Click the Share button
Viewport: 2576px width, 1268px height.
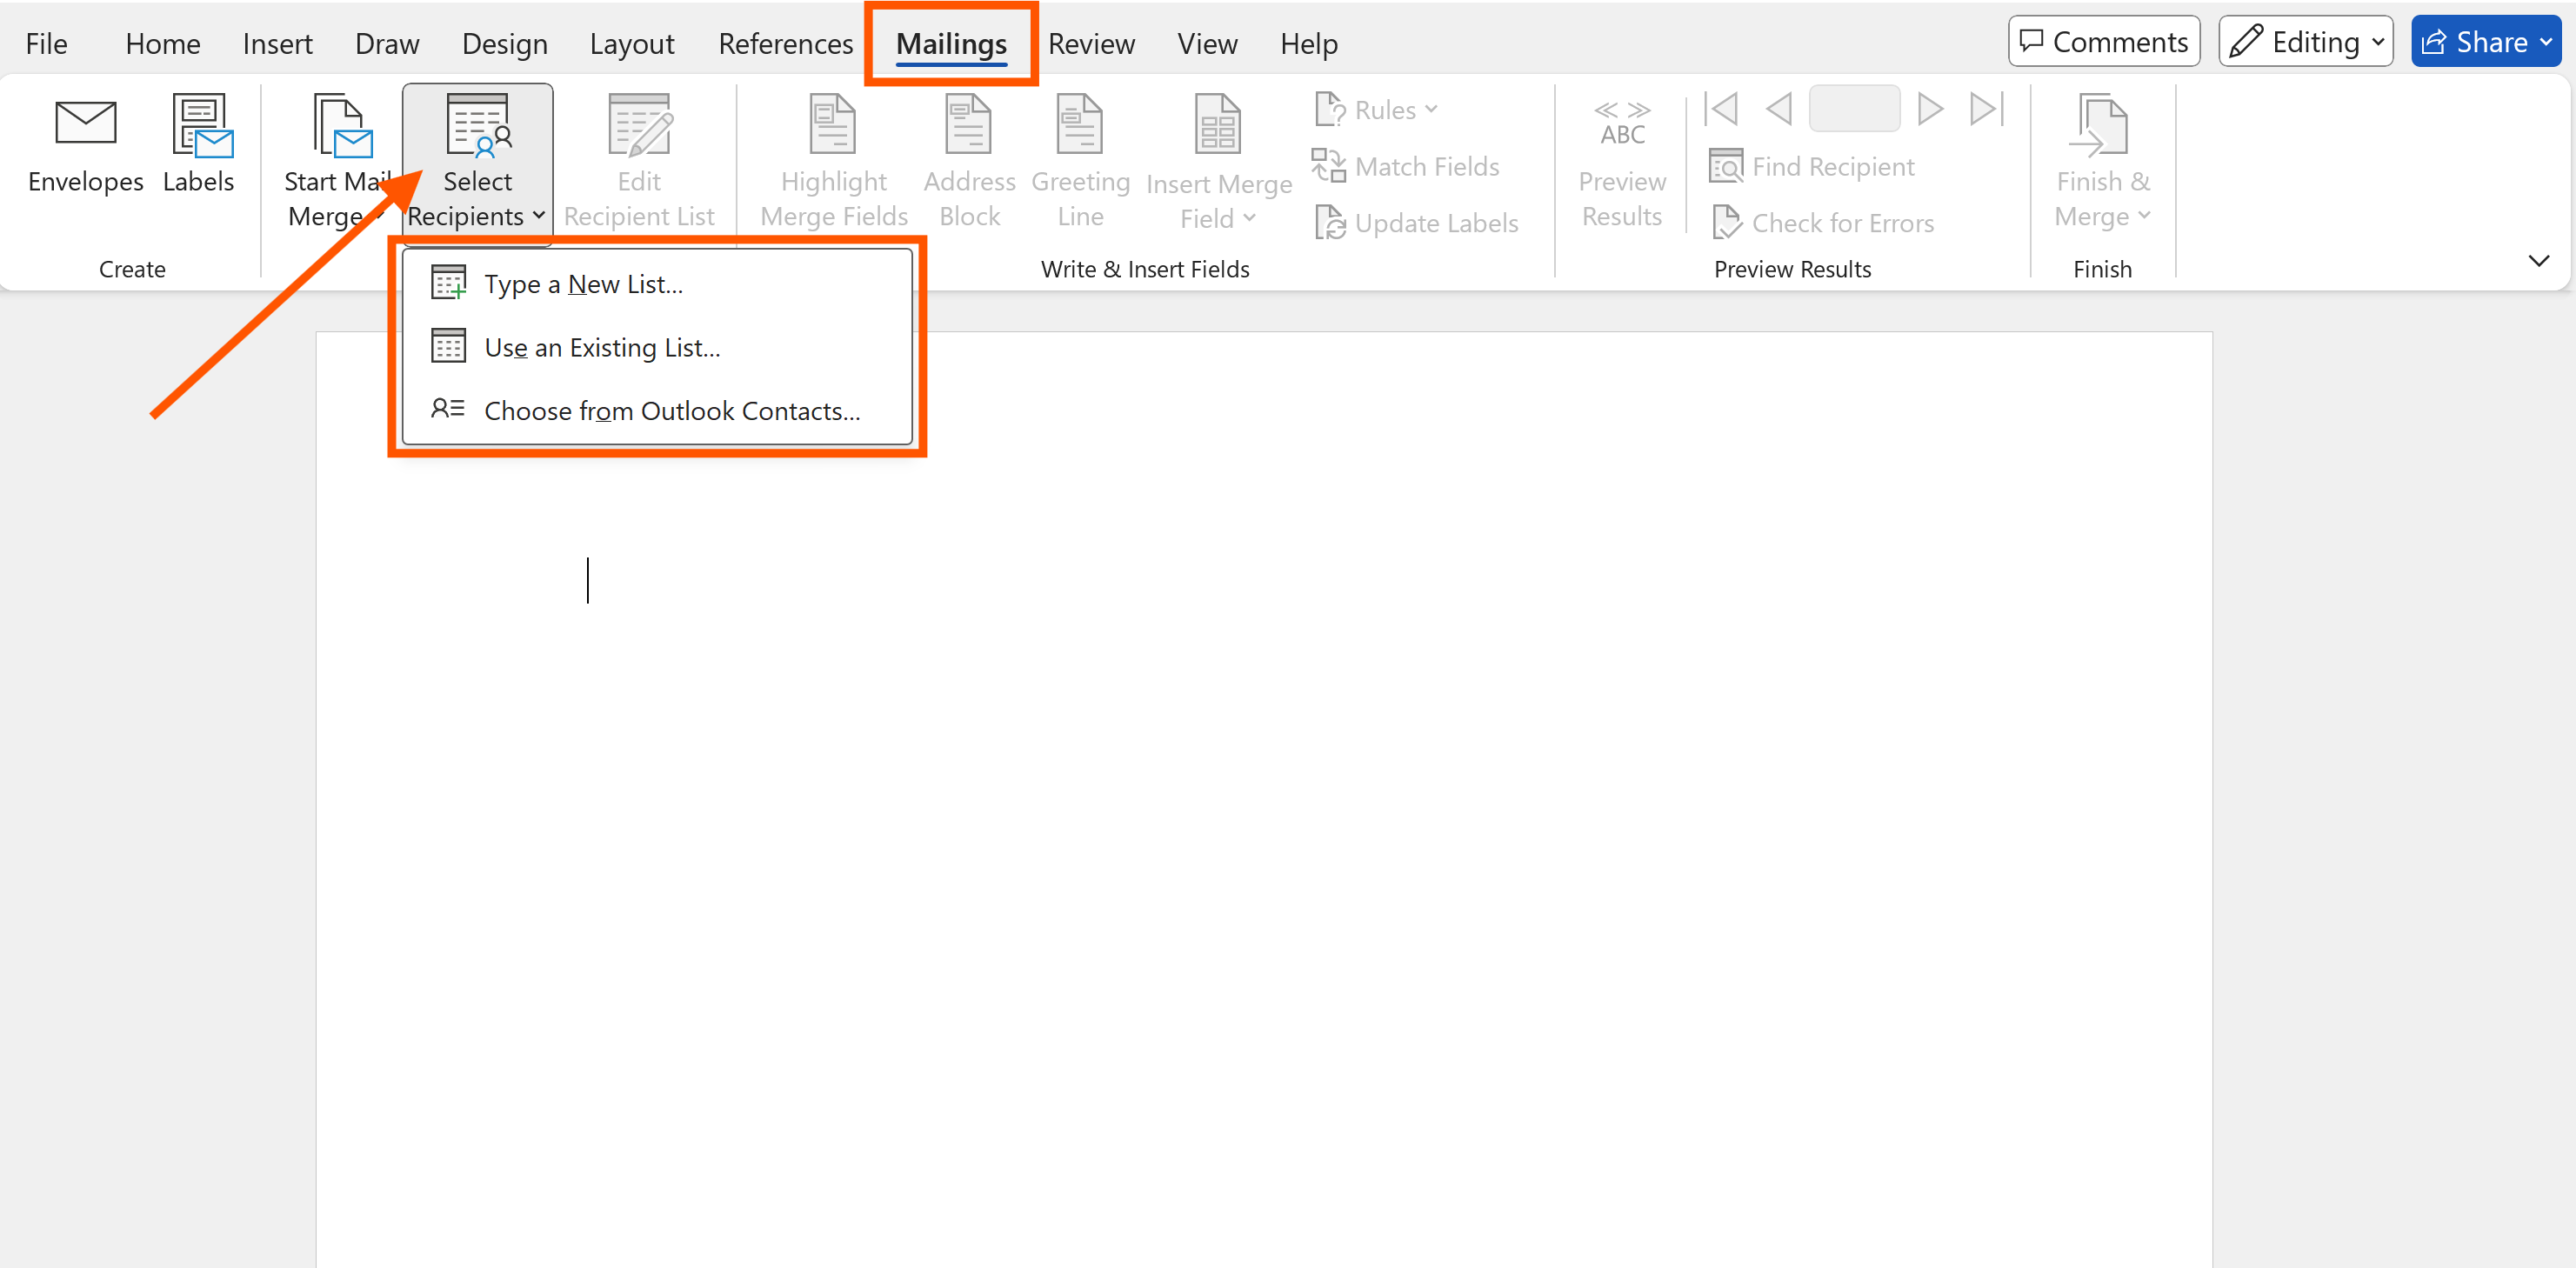2485,41
